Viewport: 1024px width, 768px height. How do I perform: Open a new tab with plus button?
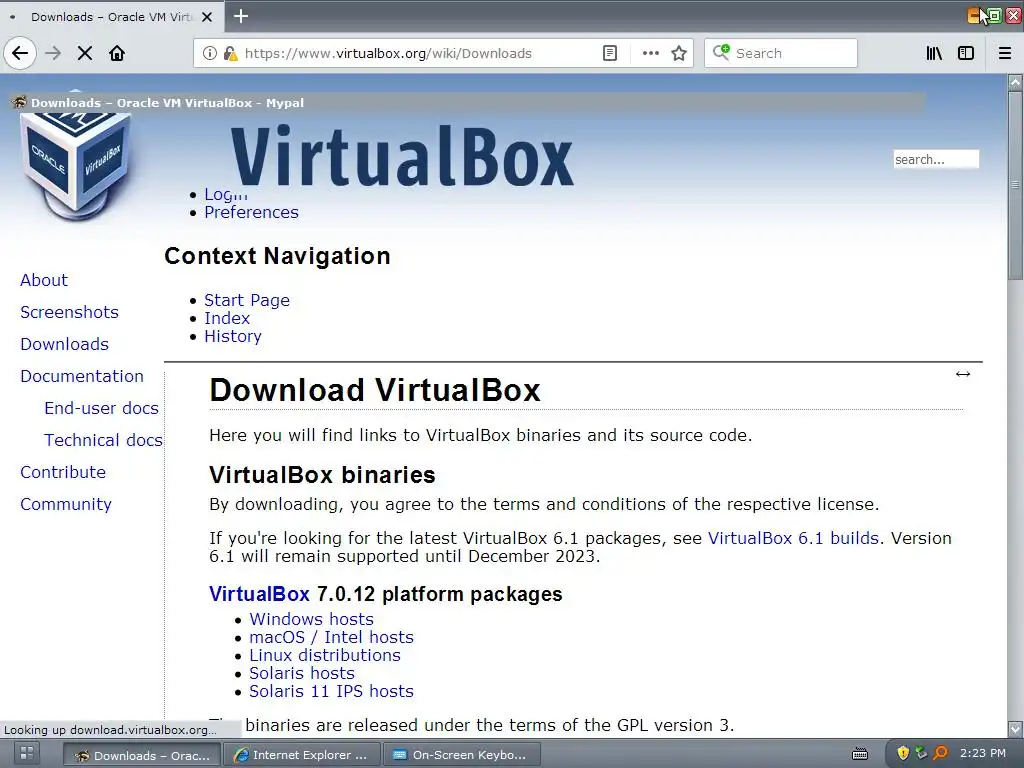click(240, 16)
